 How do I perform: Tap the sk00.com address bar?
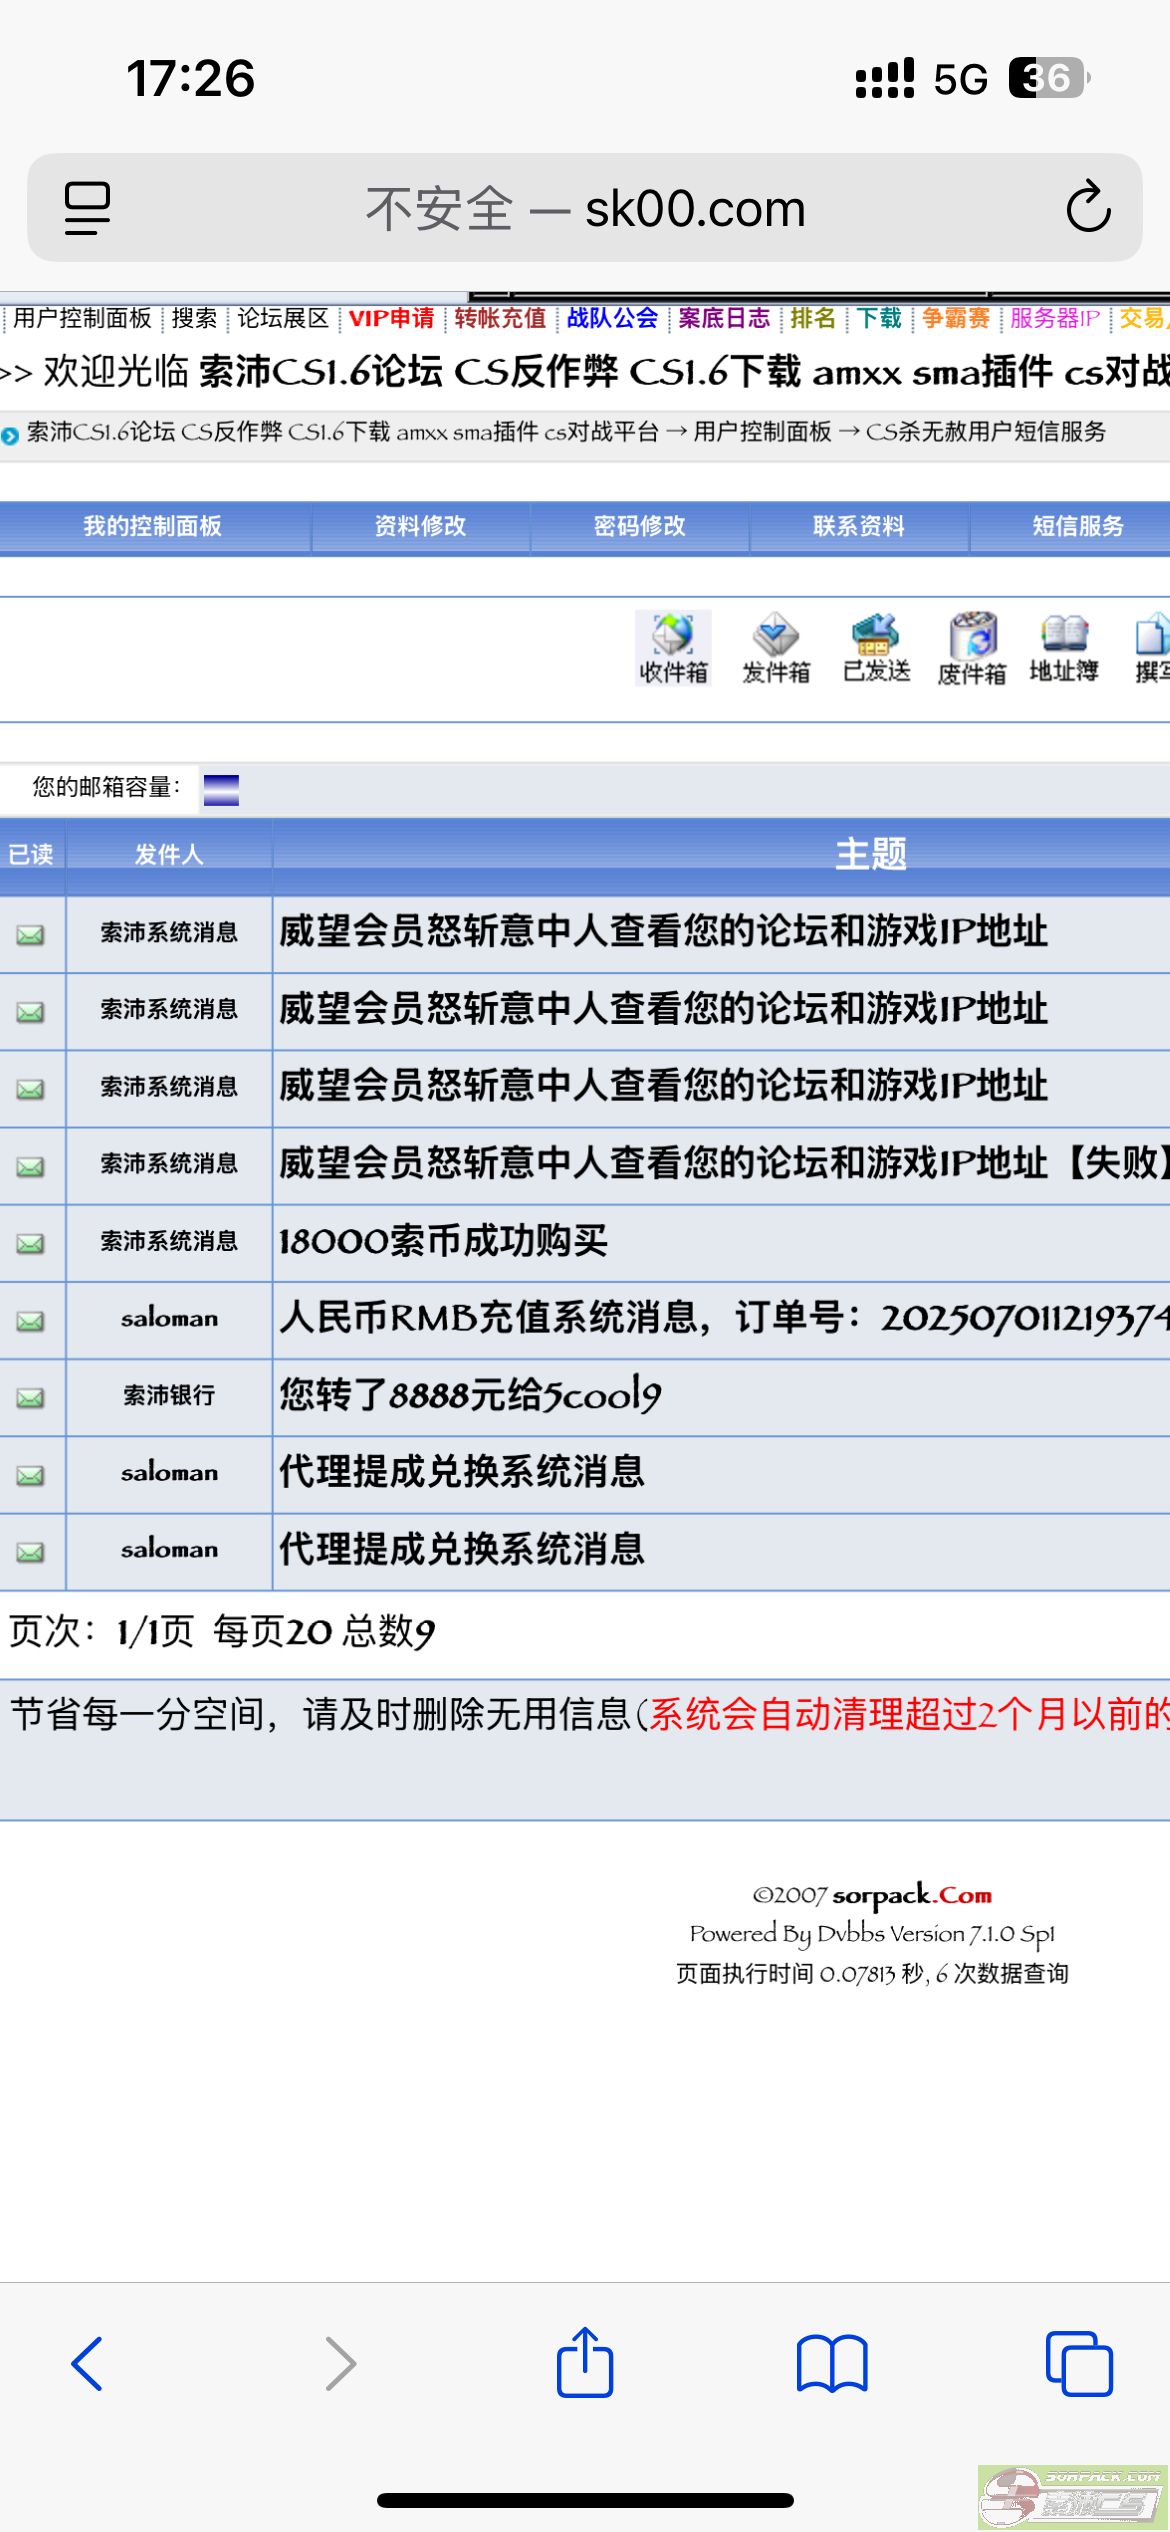click(x=585, y=208)
